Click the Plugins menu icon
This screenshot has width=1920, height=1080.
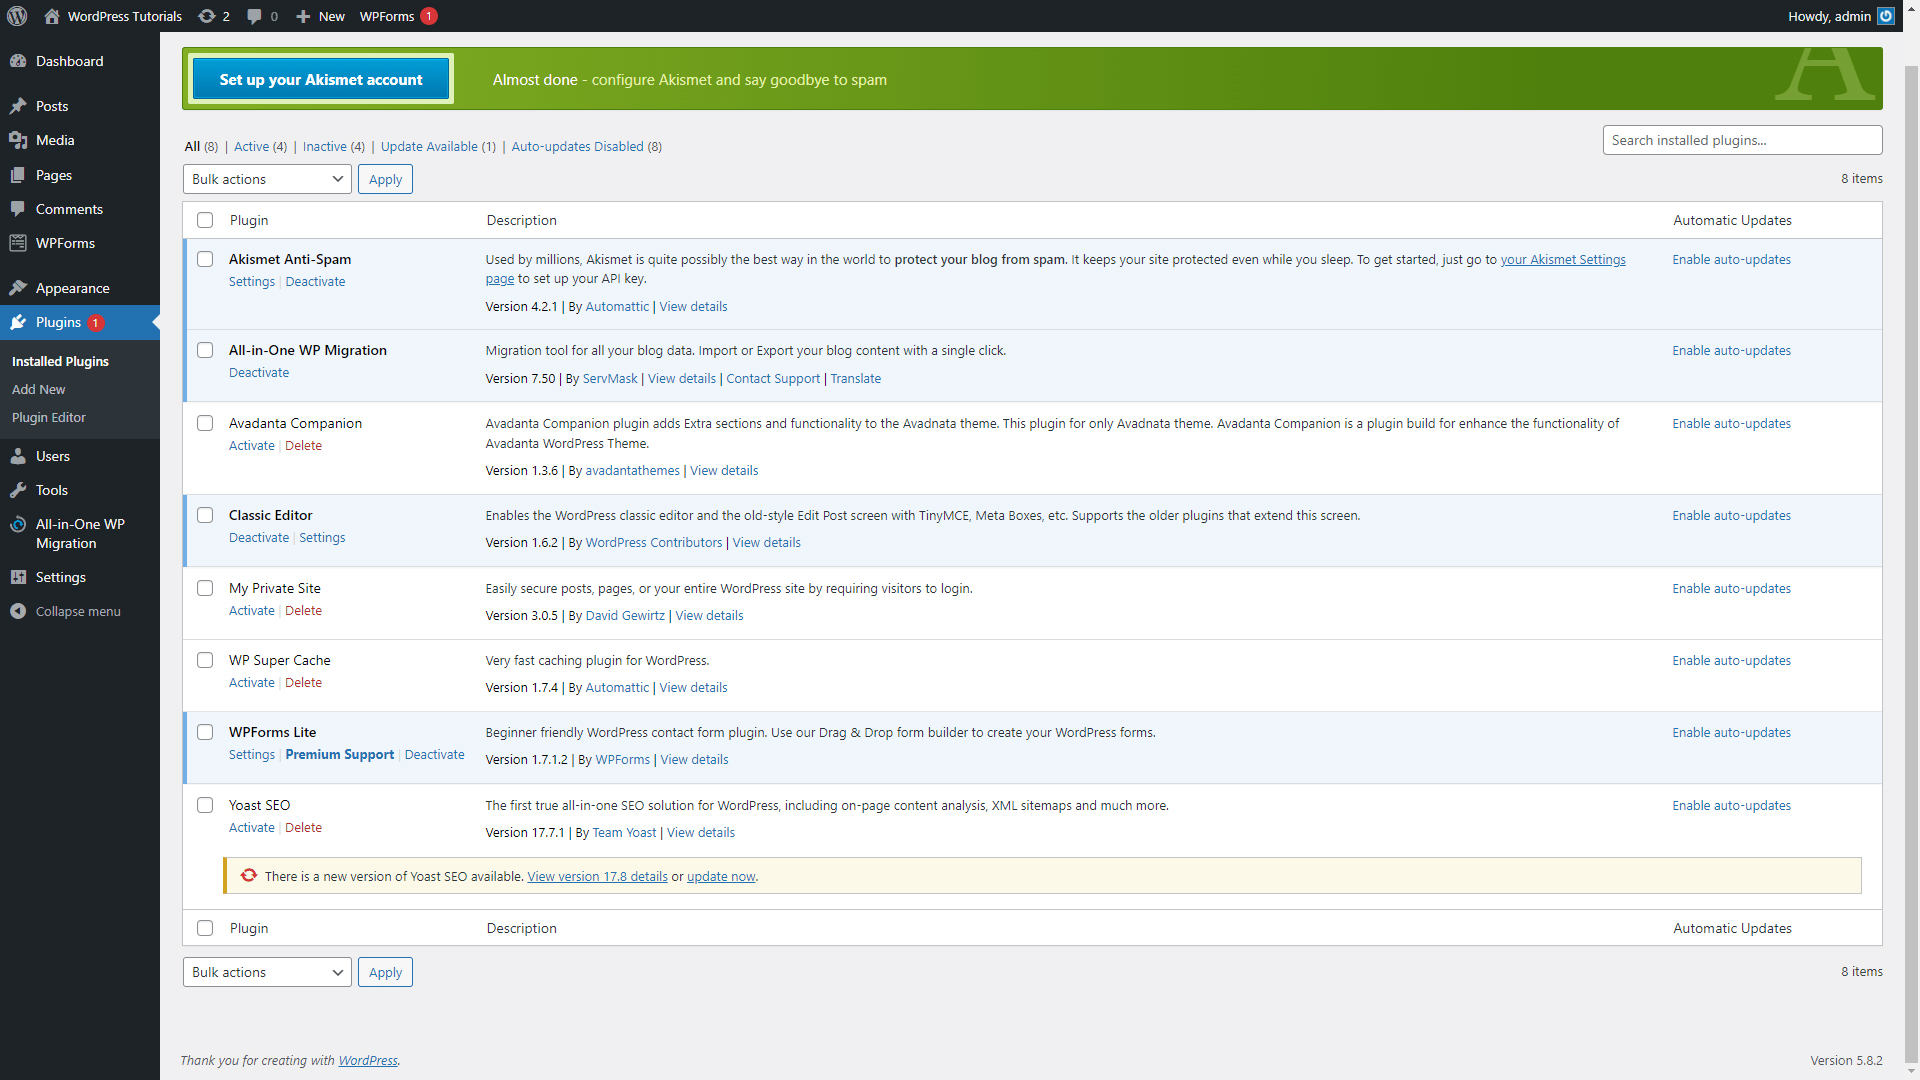pos(20,322)
